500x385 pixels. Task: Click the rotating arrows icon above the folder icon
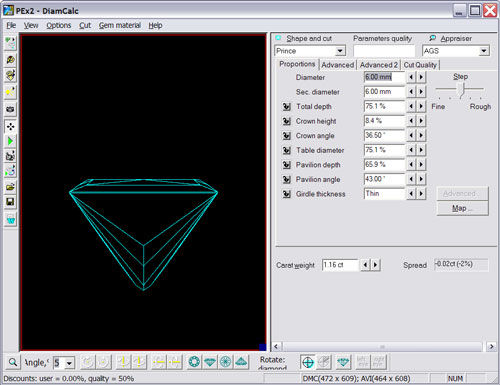click(x=10, y=171)
